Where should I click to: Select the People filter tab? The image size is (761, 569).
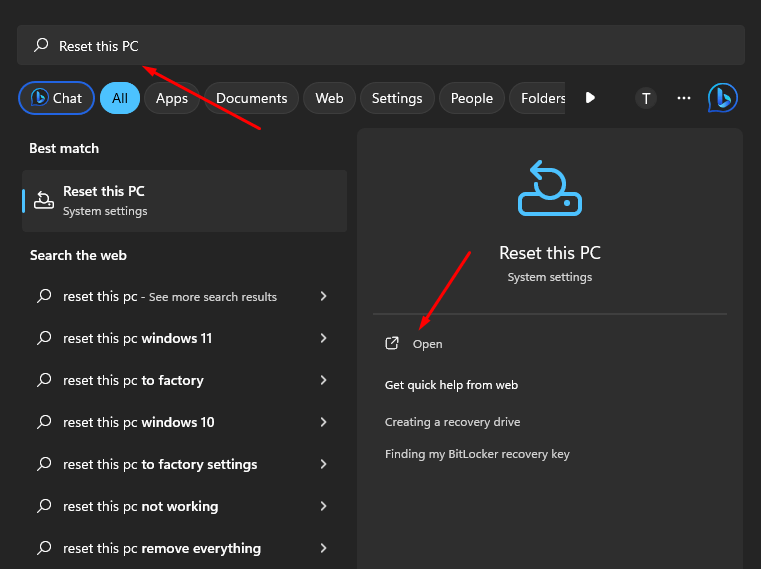pyautogui.click(x=471, y=98)
